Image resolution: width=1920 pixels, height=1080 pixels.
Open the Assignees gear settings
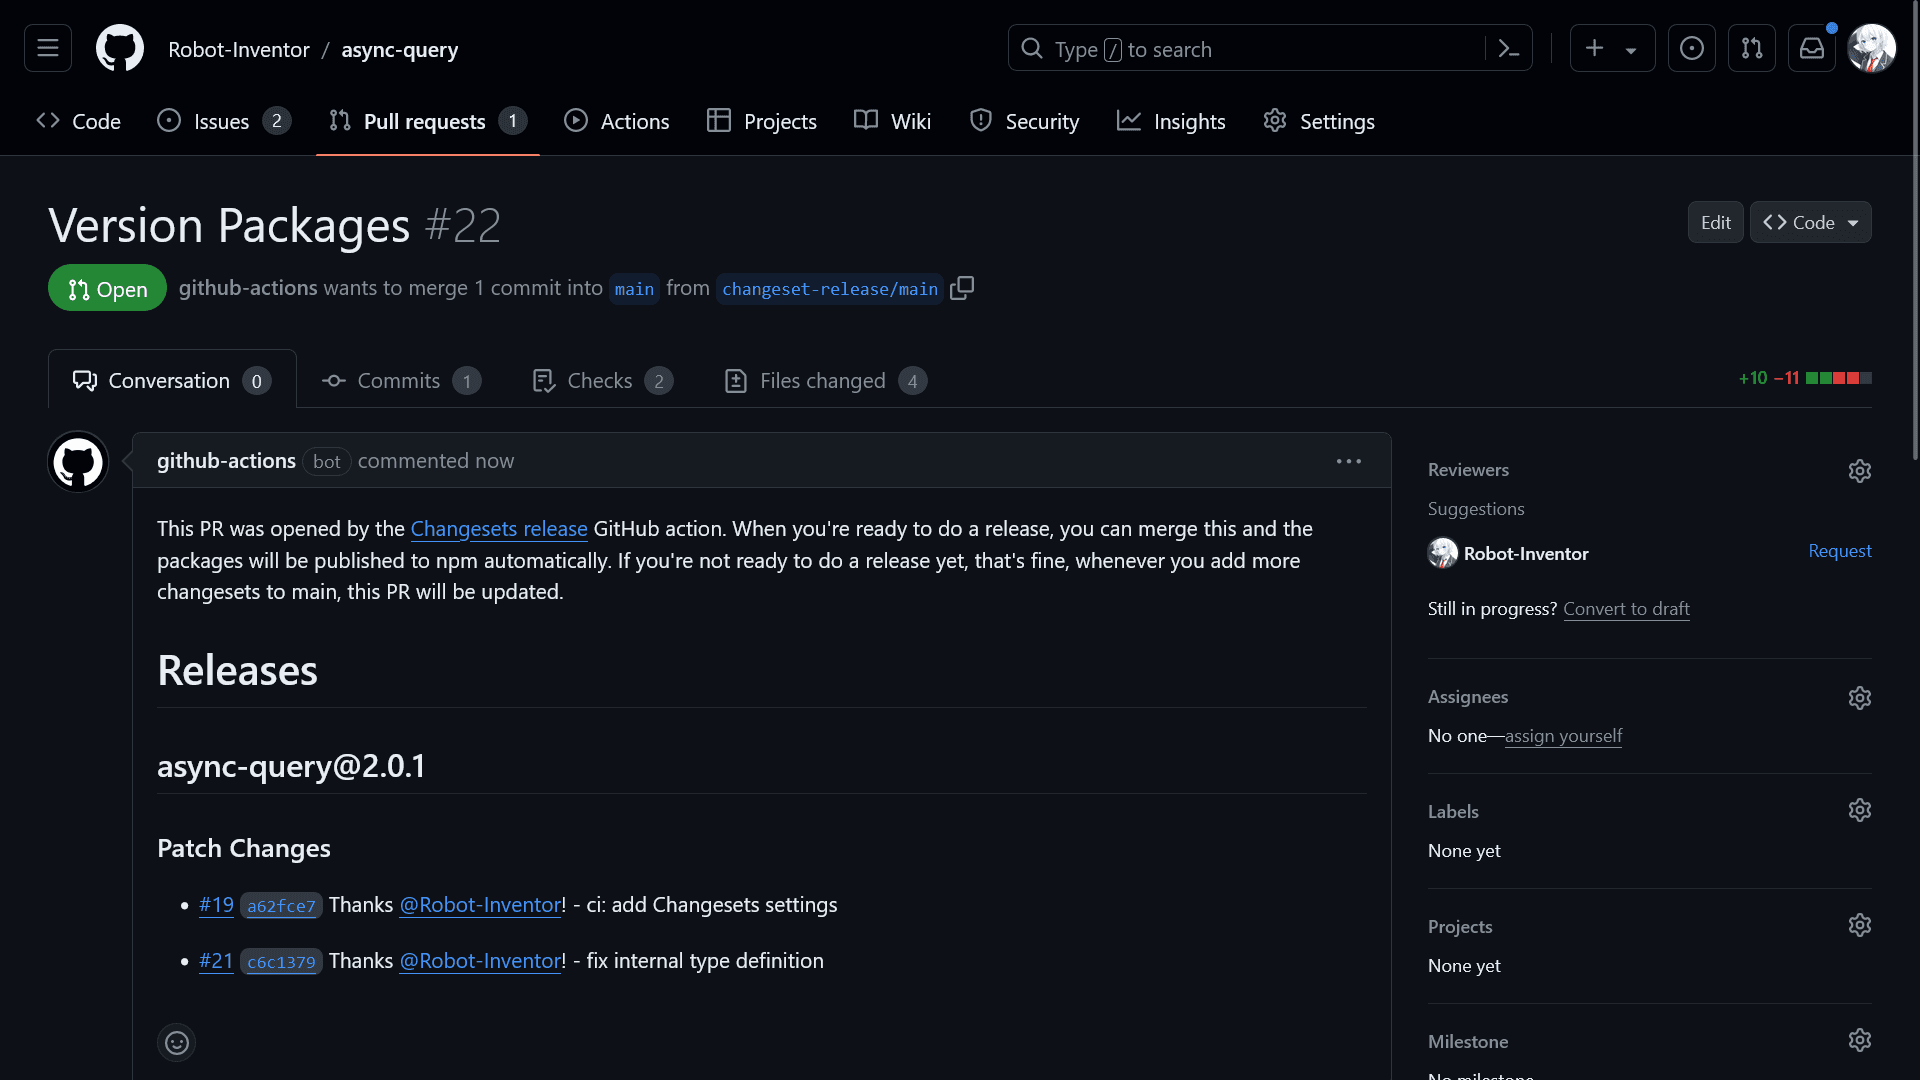click(1860, 698)
